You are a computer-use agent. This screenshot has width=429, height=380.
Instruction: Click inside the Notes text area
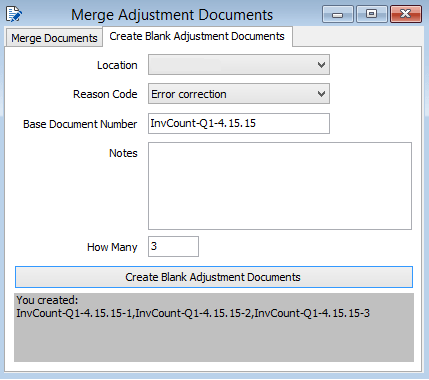tap(280, 186)
